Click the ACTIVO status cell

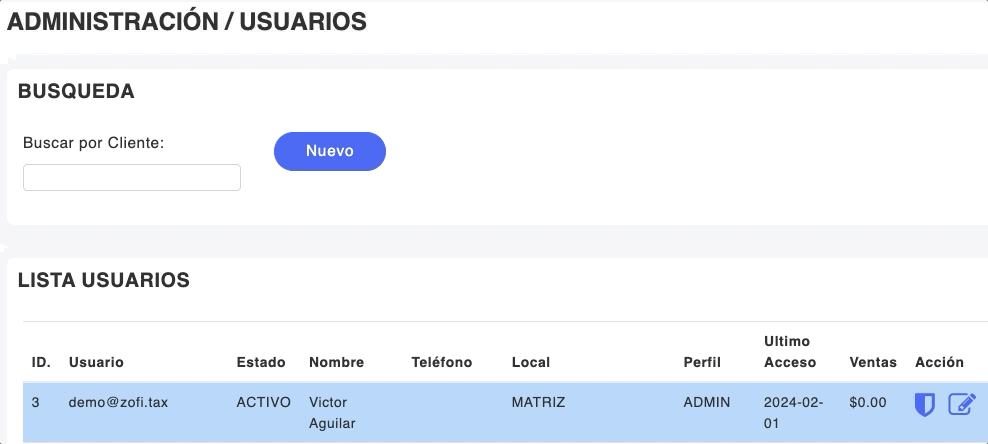click(263, 402)
